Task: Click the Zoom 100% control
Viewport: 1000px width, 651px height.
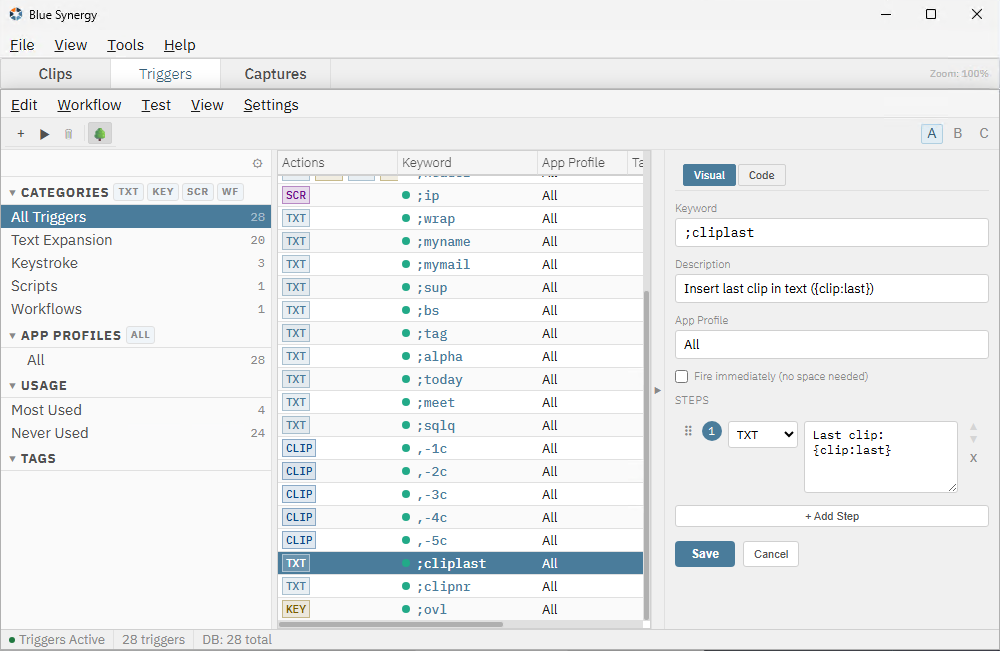Action: point(960,73)
